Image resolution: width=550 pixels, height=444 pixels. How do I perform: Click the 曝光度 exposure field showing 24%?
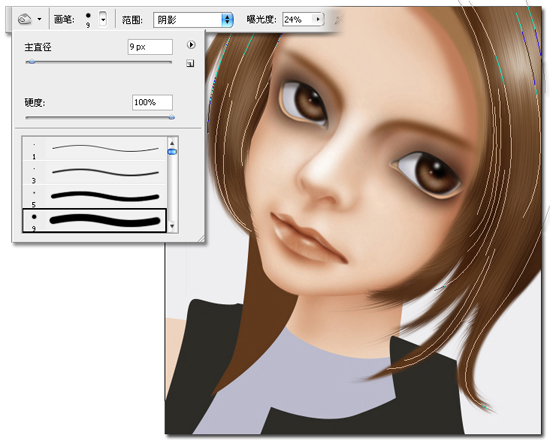point(298,19)
